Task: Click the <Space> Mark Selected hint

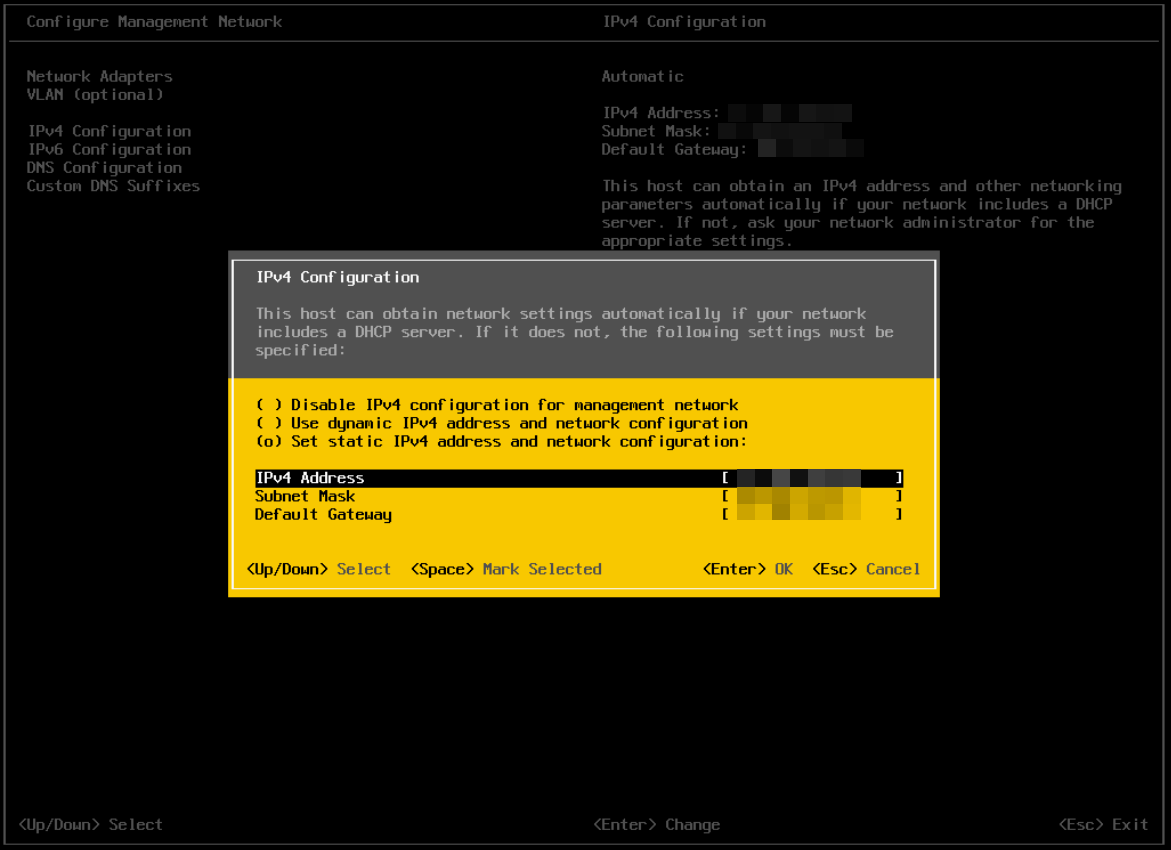Action: [x=506, y=568]
